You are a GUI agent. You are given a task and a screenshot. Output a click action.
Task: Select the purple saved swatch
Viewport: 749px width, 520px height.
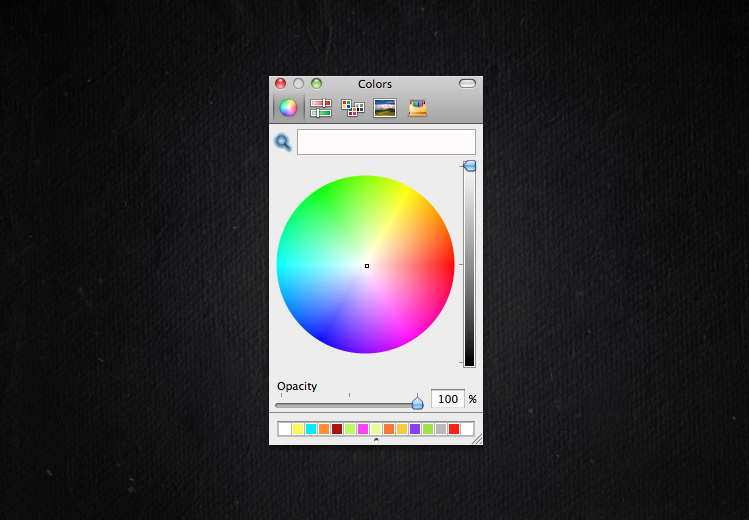[x=415, y=429]
